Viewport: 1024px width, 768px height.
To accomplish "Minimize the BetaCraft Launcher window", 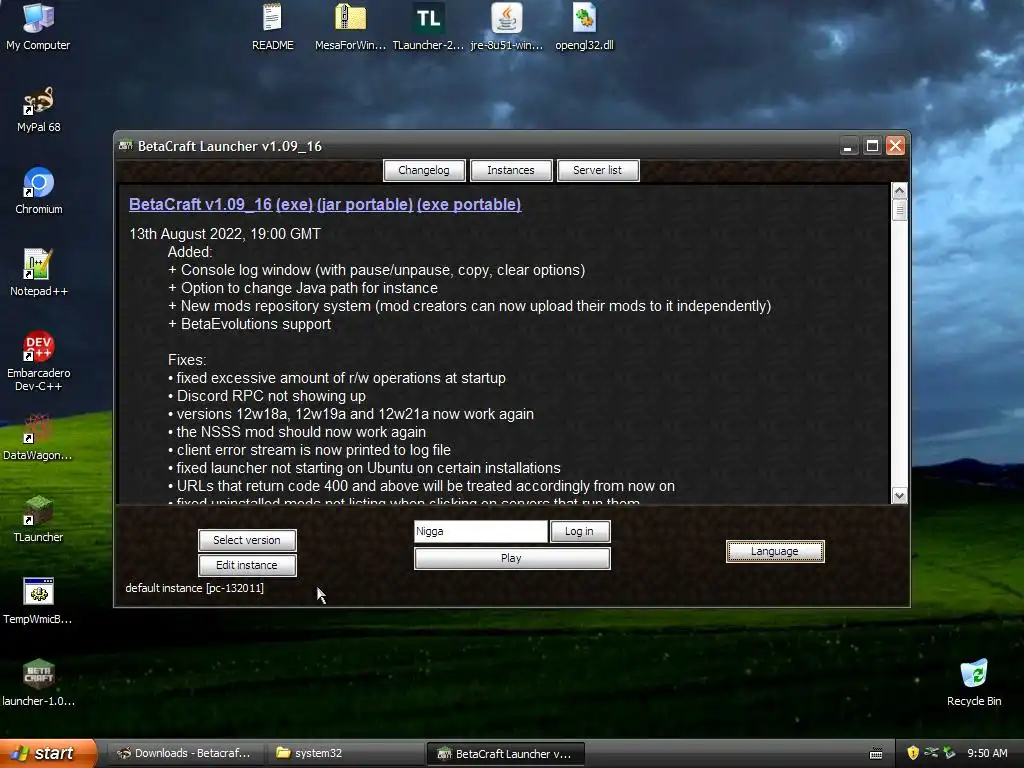I will (x=848, y=146).
